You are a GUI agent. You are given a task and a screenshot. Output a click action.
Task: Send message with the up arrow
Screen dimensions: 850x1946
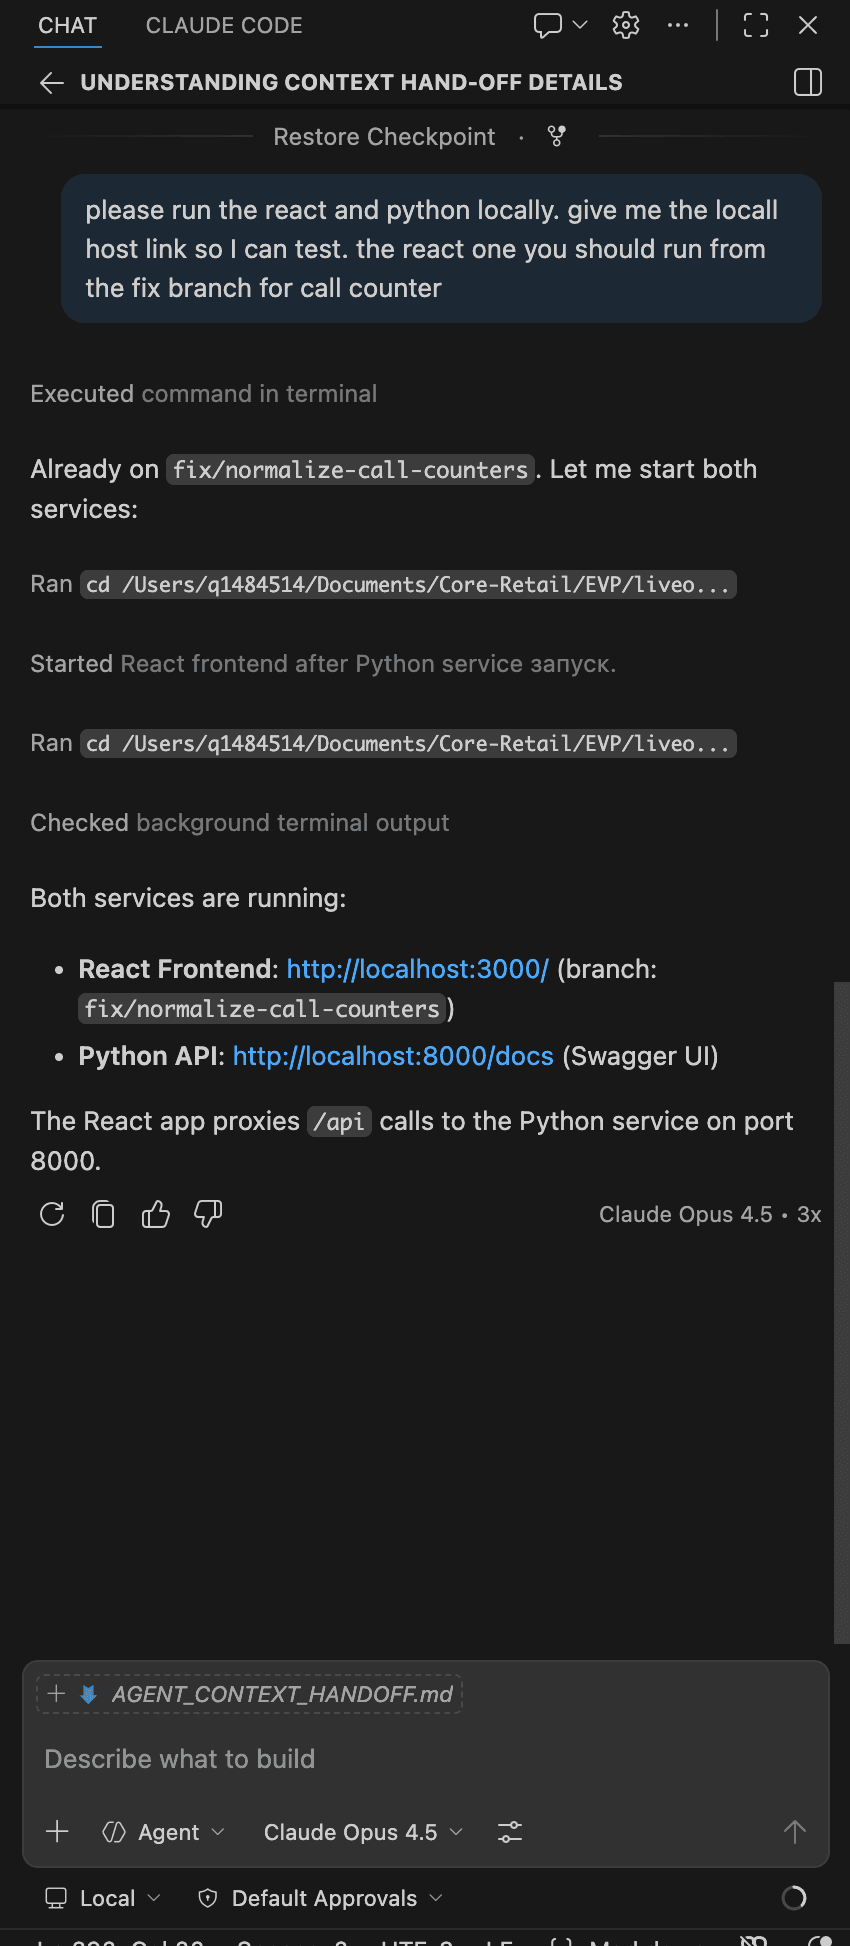point(794,1831)
